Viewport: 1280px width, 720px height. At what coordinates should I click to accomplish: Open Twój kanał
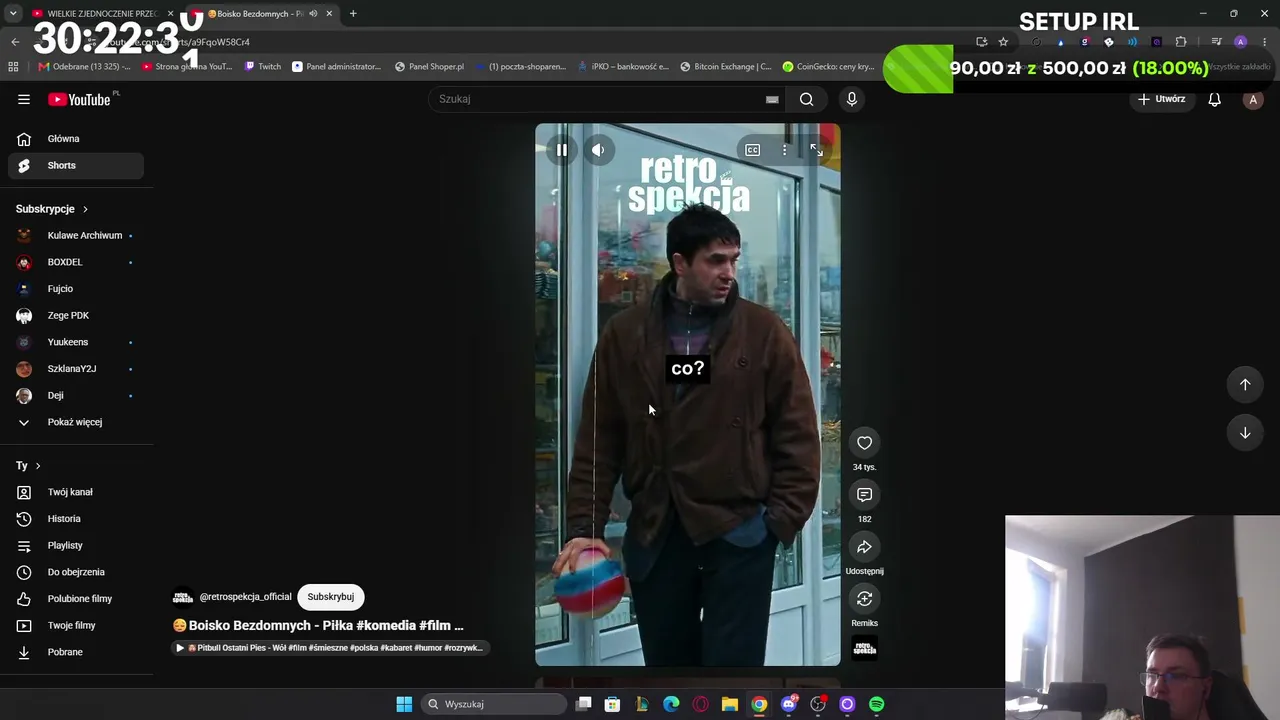[x=76, y=492]
